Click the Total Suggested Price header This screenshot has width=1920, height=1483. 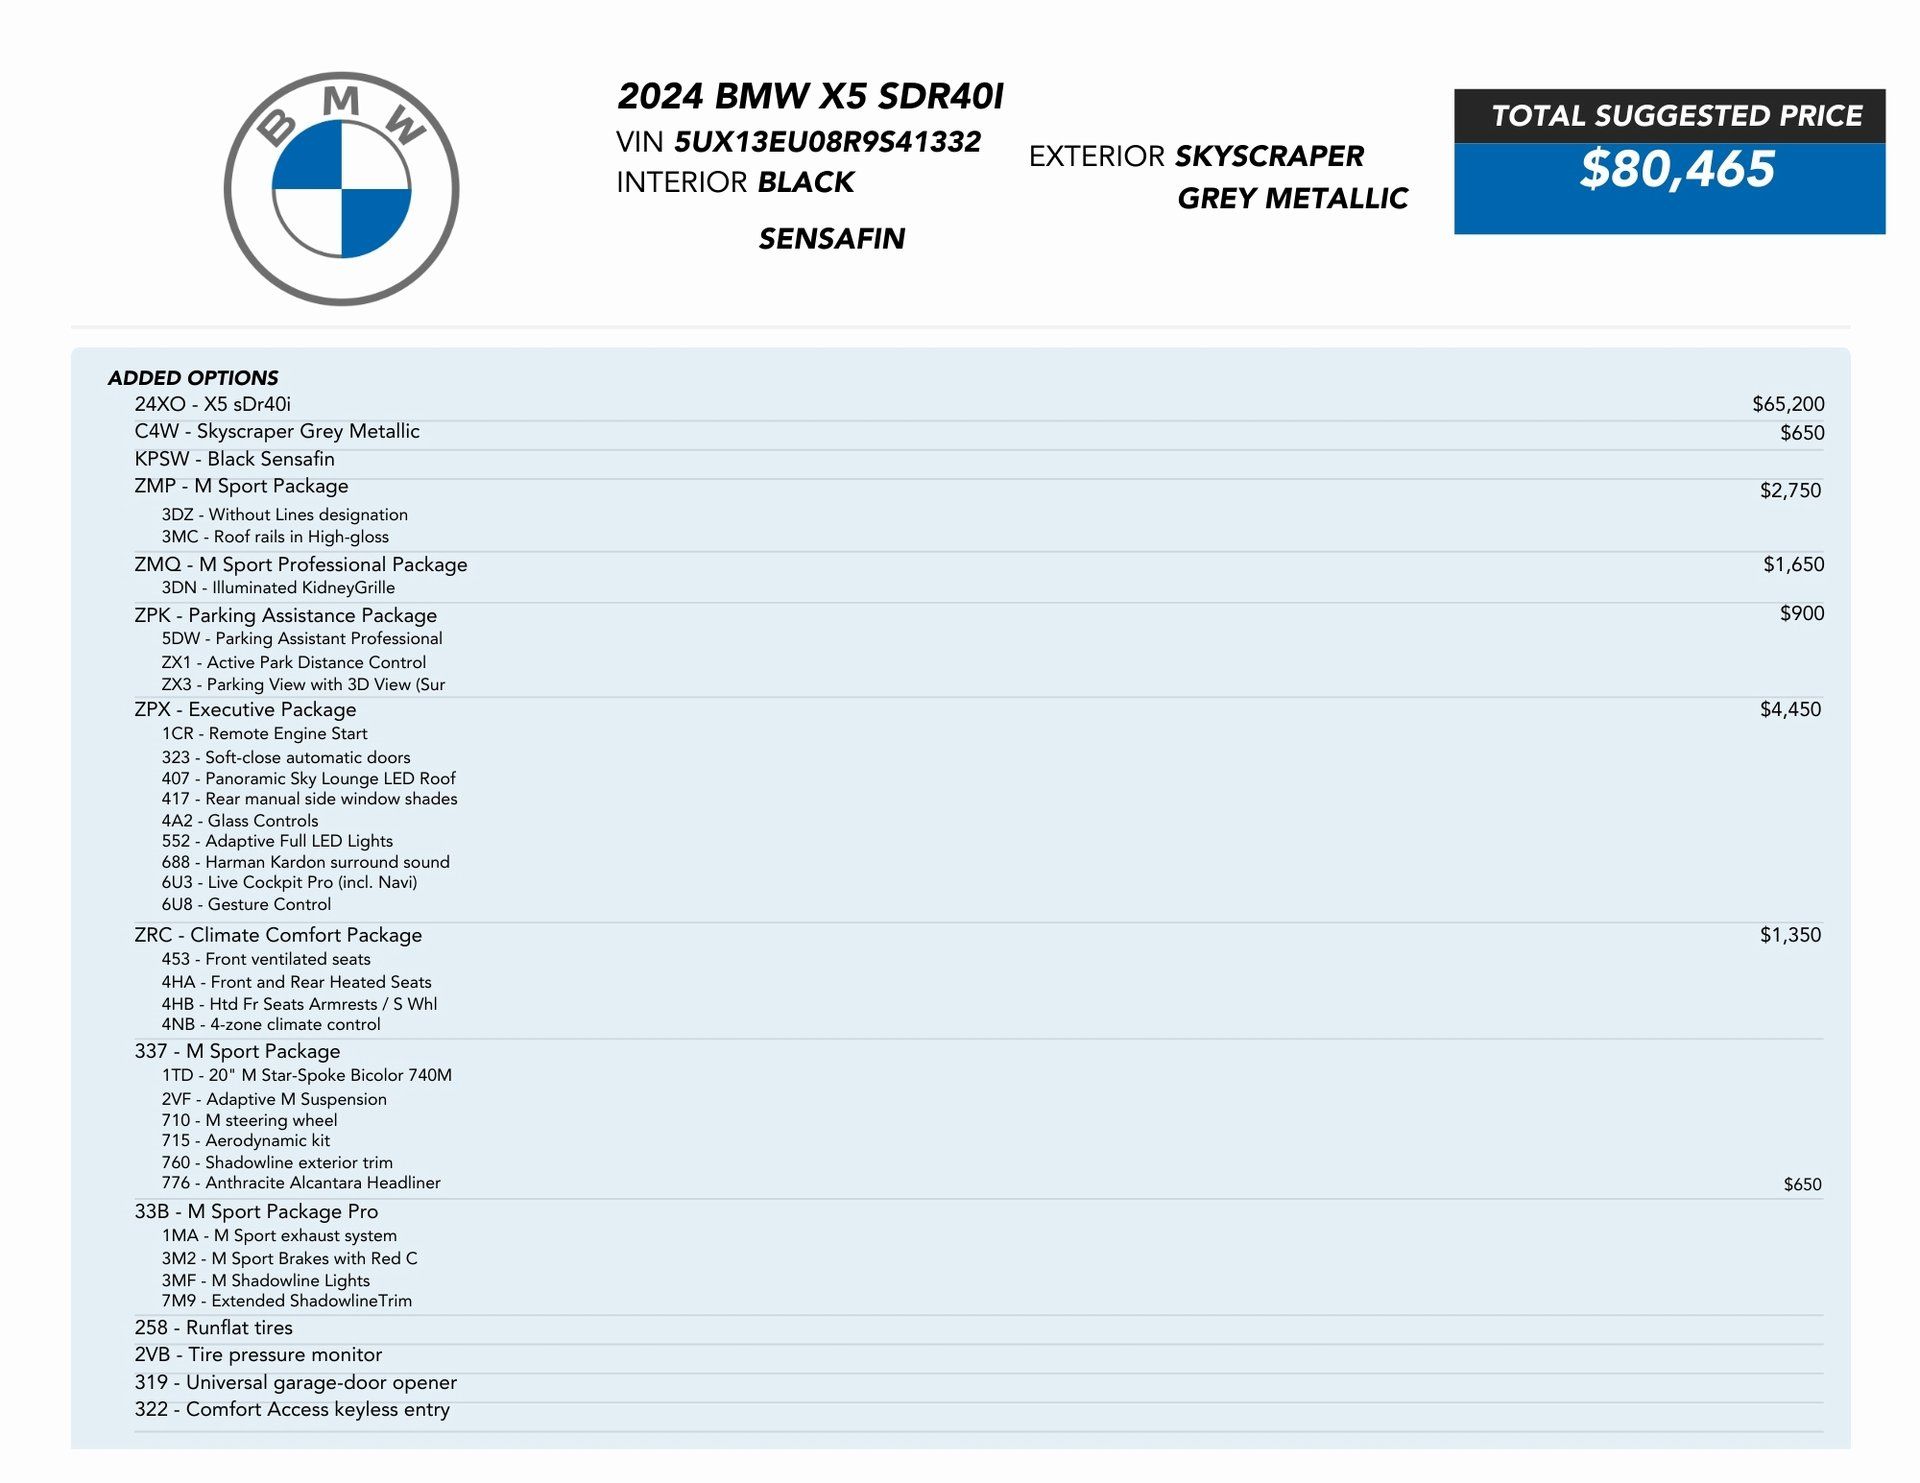coord(1676,116)
